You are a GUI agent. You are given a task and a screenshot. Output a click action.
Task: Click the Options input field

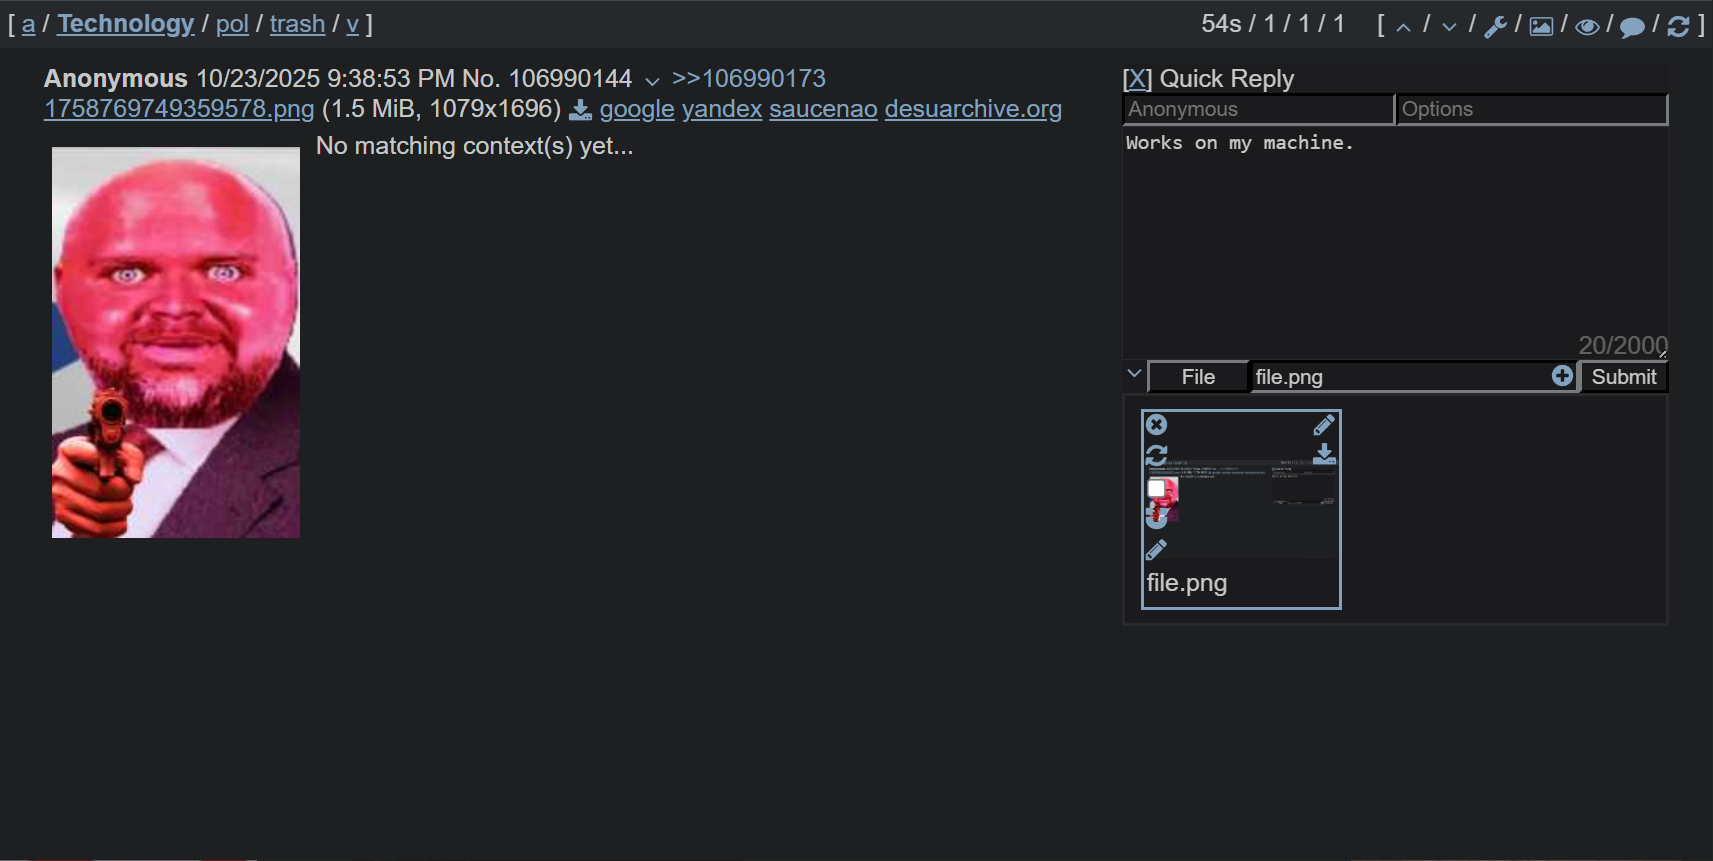(1531, 109)
